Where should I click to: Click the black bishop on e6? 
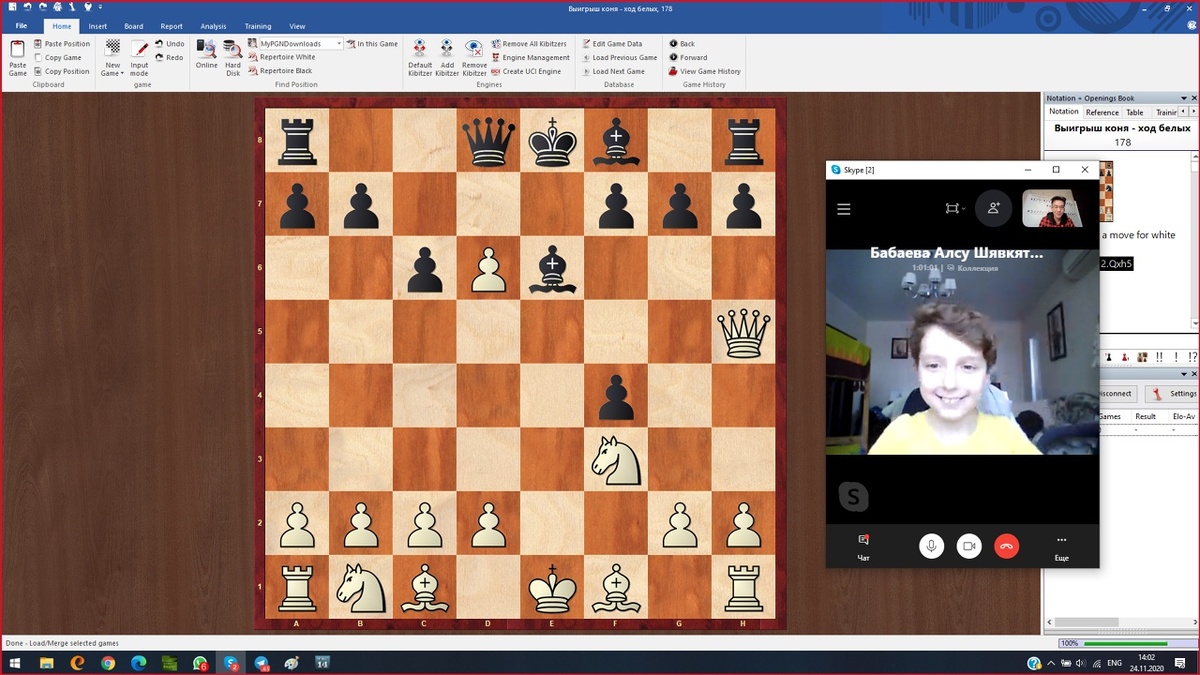pos(552,269)
